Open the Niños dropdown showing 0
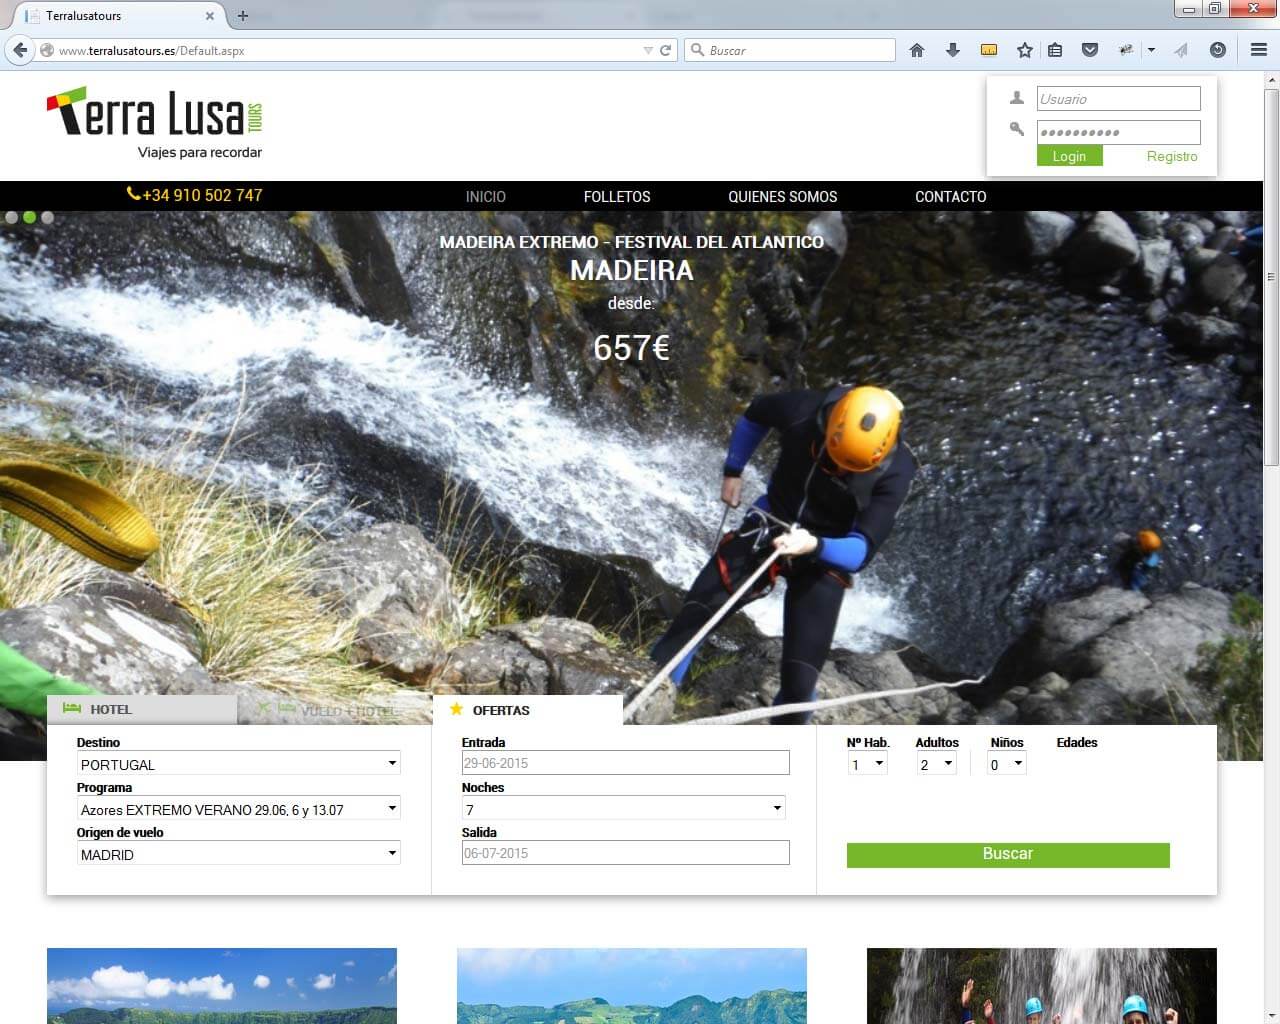This screenshot has width=1280, height=1024. 1007,764
